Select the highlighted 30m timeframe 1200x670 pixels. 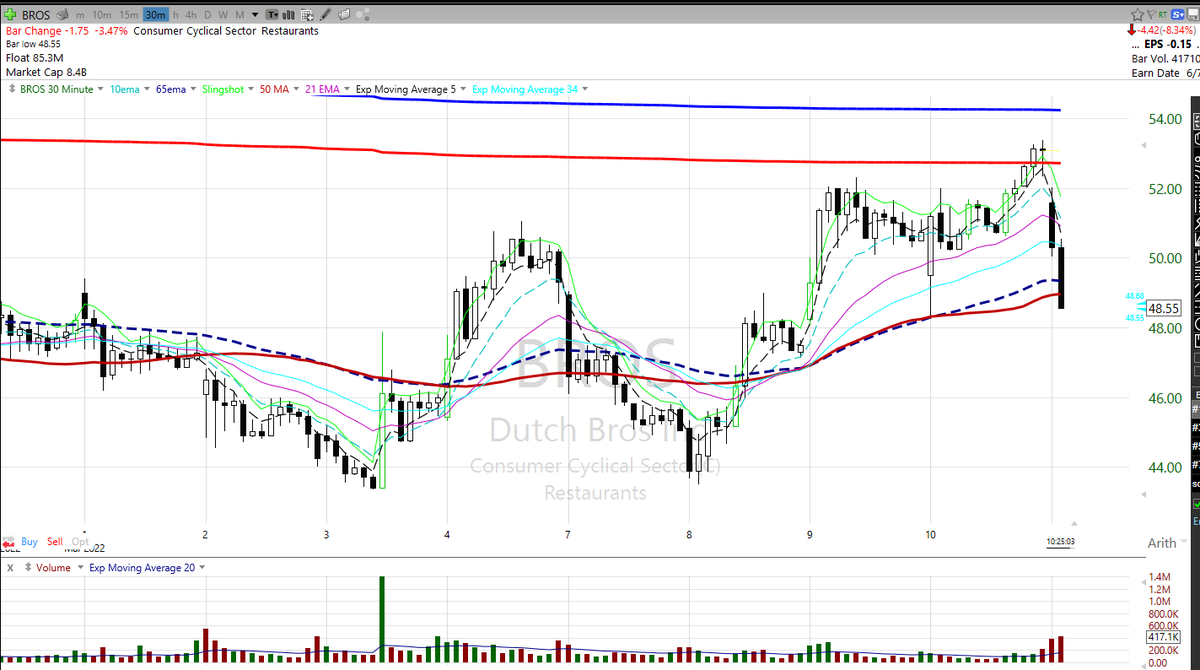(156, 15)
